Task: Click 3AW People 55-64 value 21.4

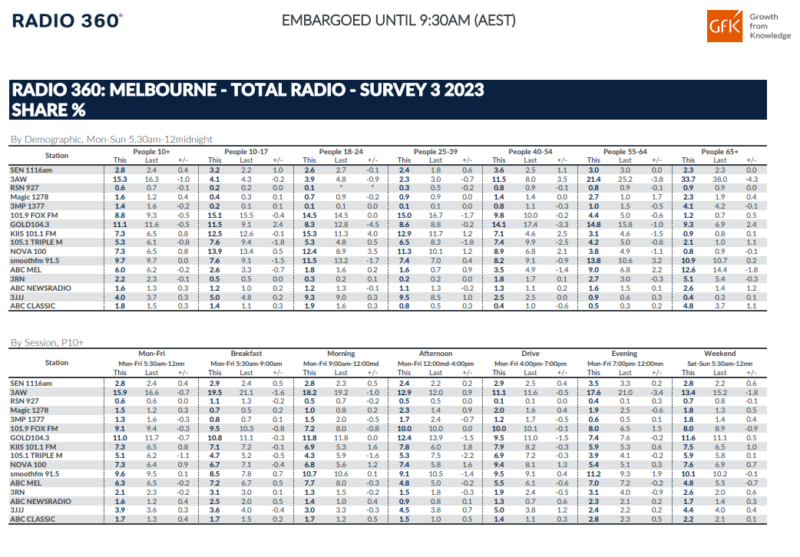Action: [x=594, y=179]
